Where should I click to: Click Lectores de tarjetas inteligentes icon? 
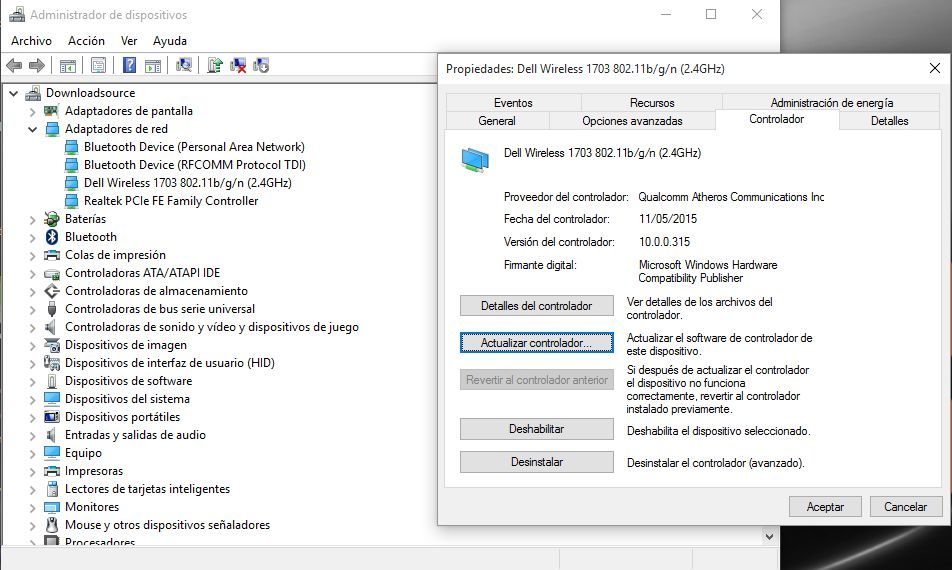pyautogui.click(x=52, y=489)
